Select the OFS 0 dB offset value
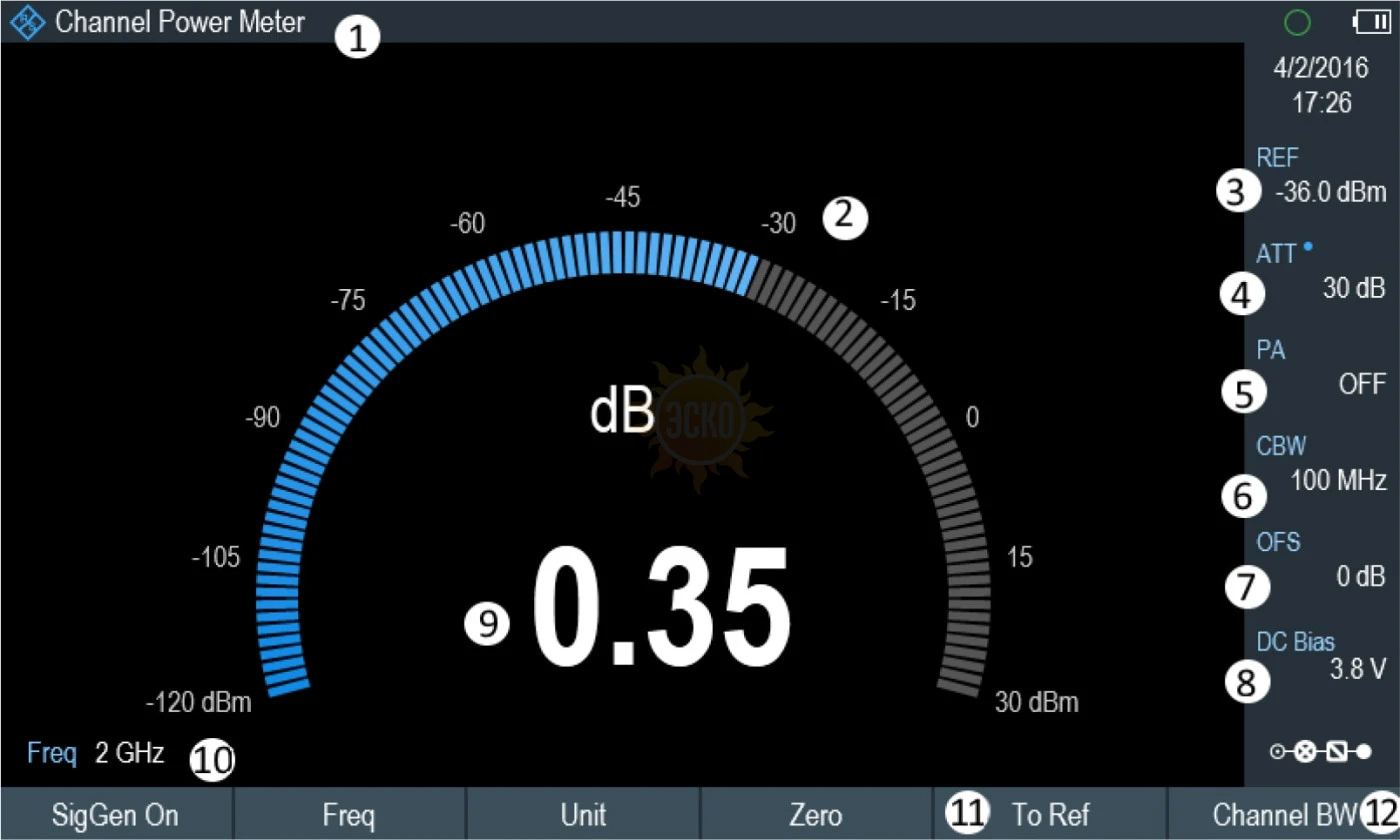This screenshot has height=840, width=1400. tap(1321, 560)
